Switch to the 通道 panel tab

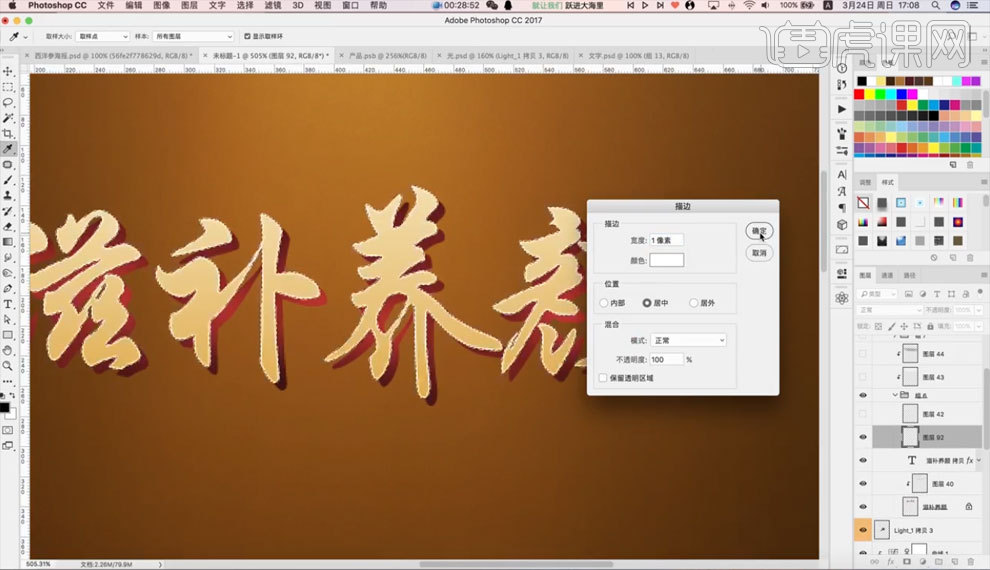pos(887,275)
